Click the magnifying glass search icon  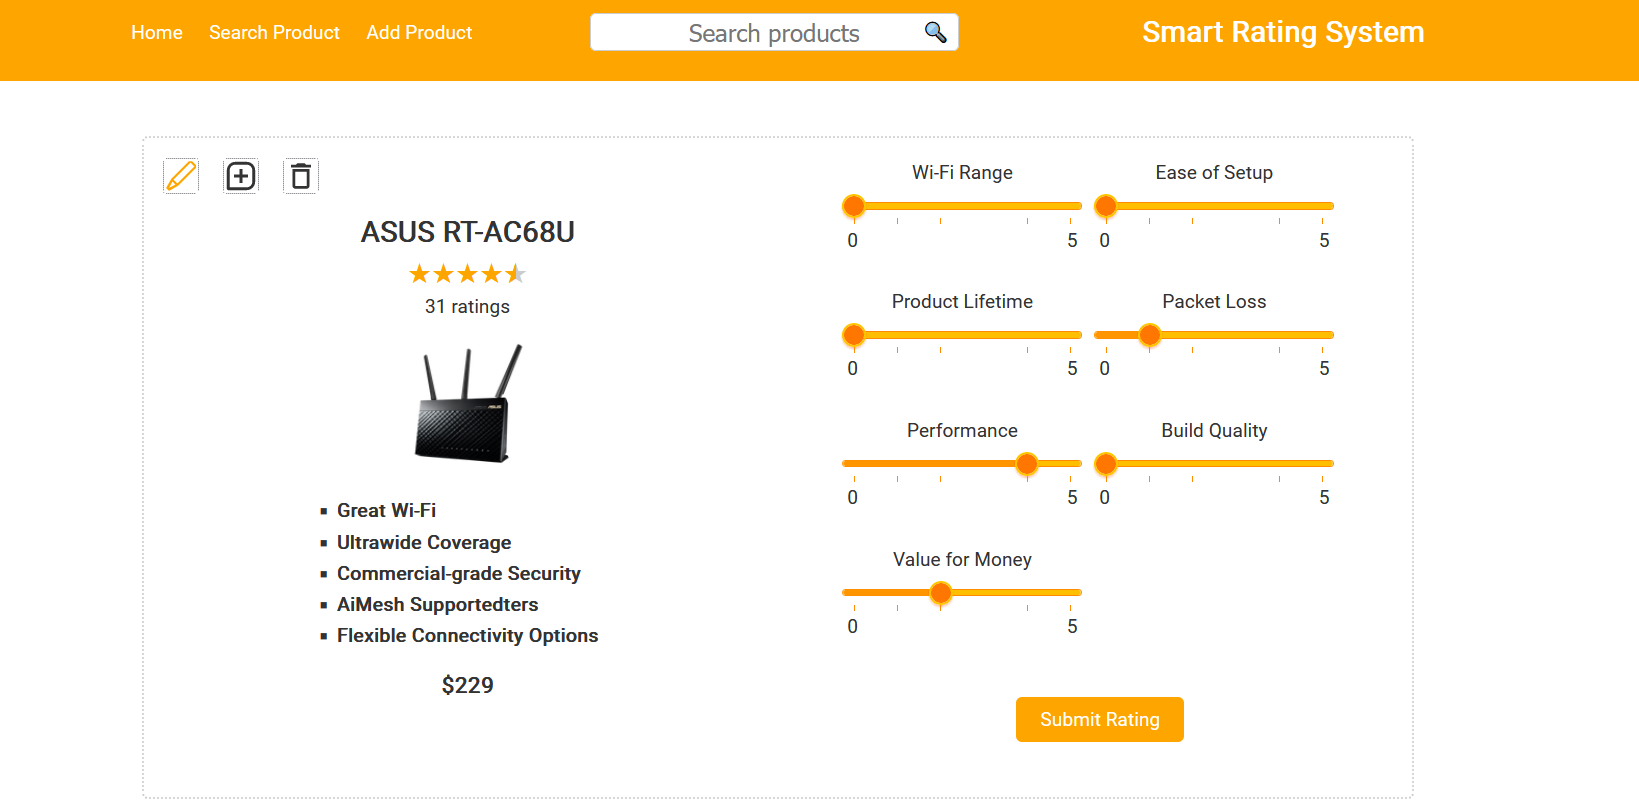coord(935,32)
